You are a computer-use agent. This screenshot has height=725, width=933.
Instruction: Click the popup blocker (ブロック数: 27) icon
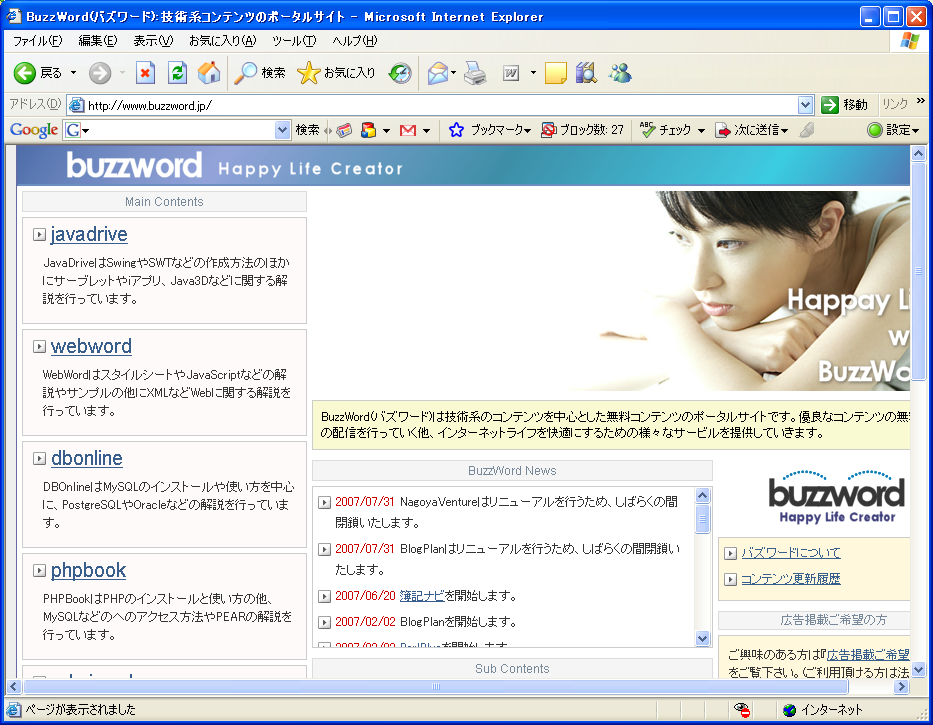pyautogui.click(x=548, y=130)
